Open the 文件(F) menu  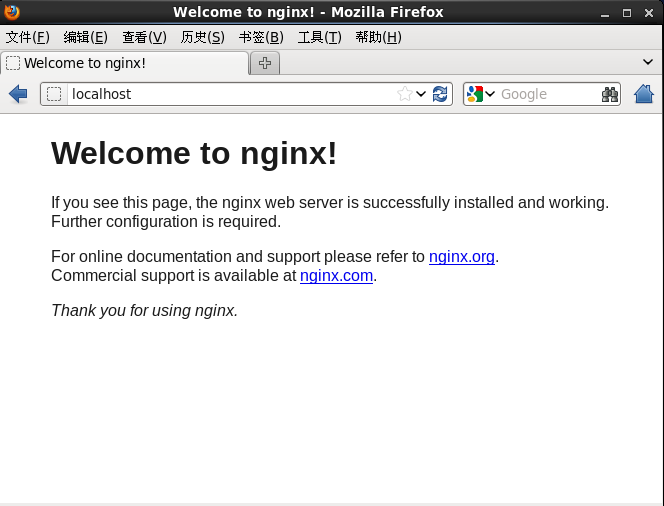point(28,37)
